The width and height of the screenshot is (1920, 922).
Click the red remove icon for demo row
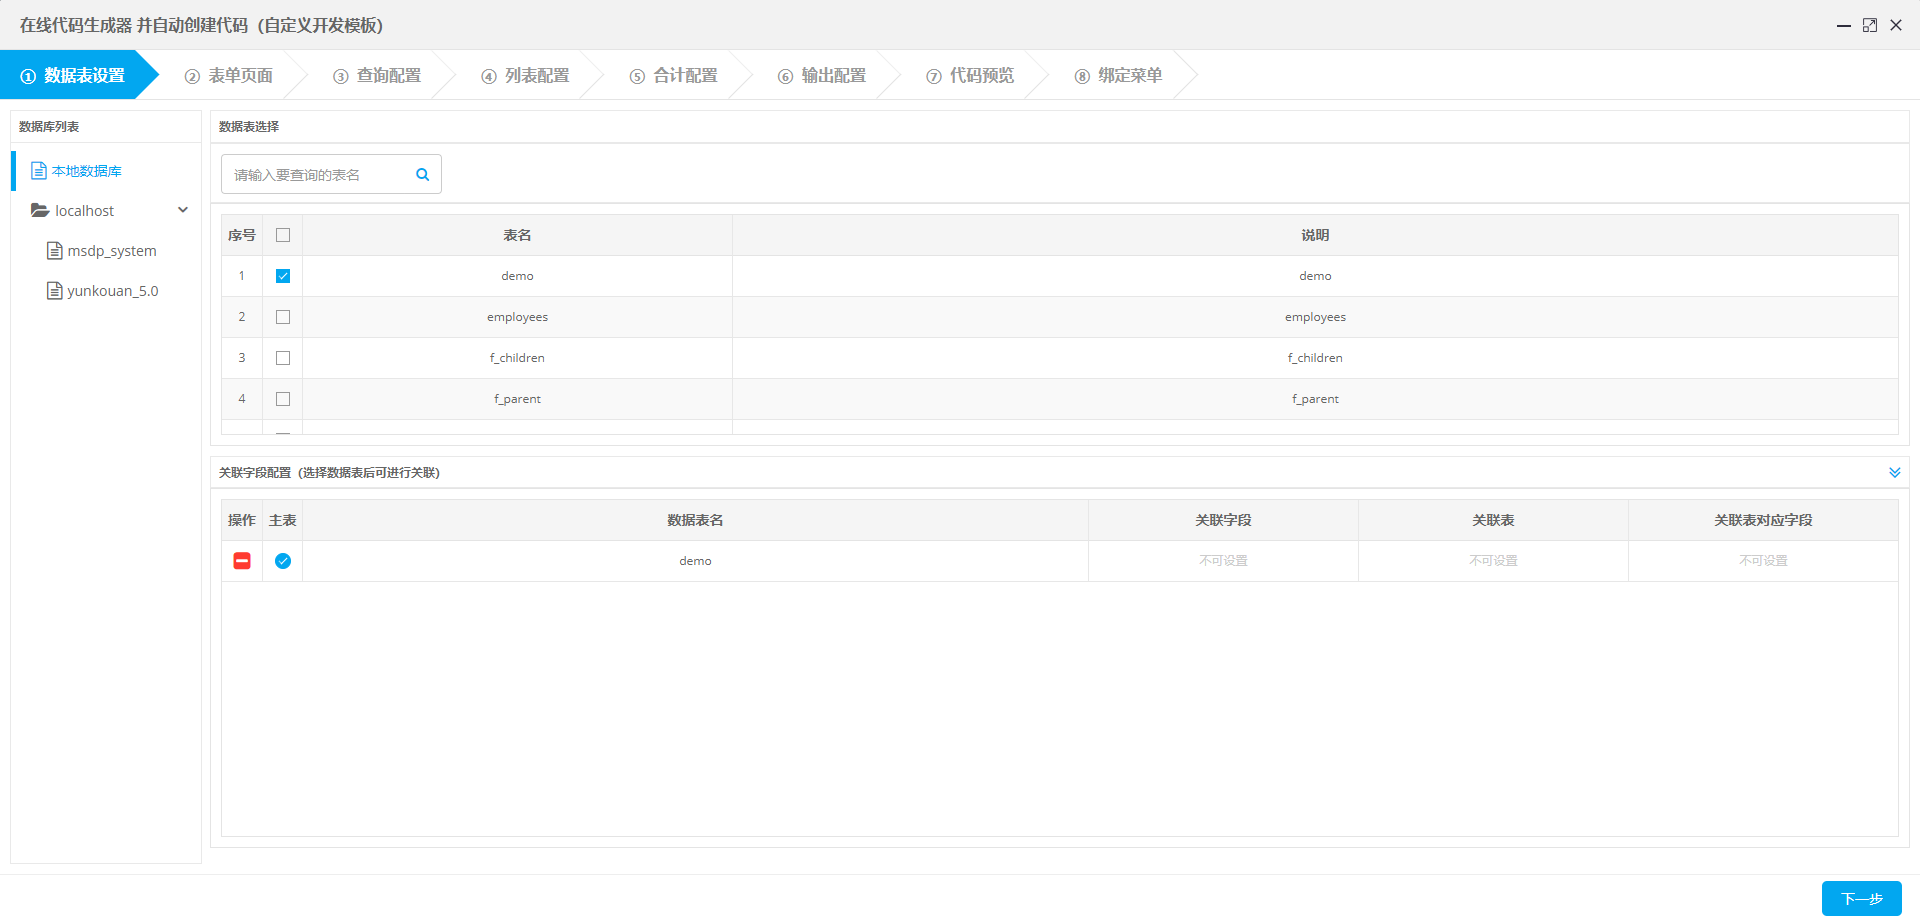click(242, 561)
